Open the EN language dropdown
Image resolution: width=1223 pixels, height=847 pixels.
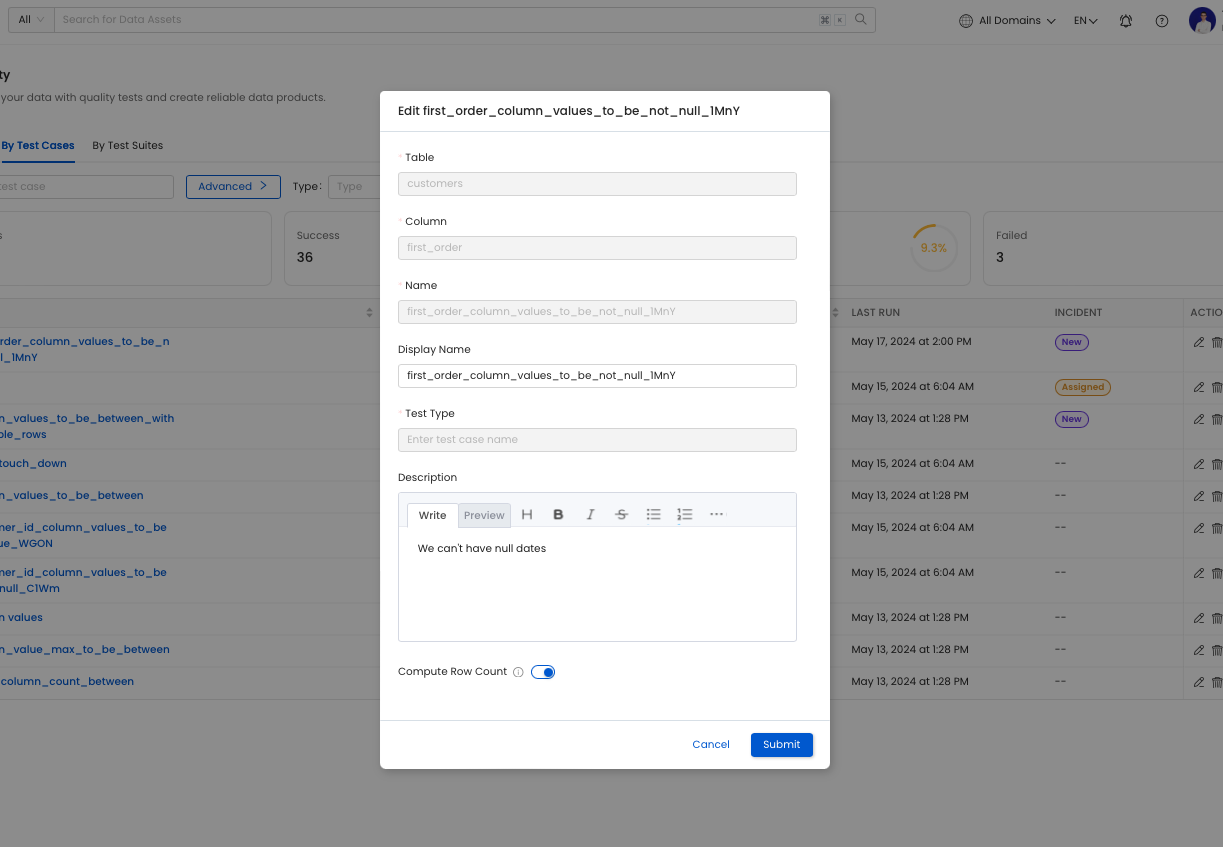(1086, 21)
